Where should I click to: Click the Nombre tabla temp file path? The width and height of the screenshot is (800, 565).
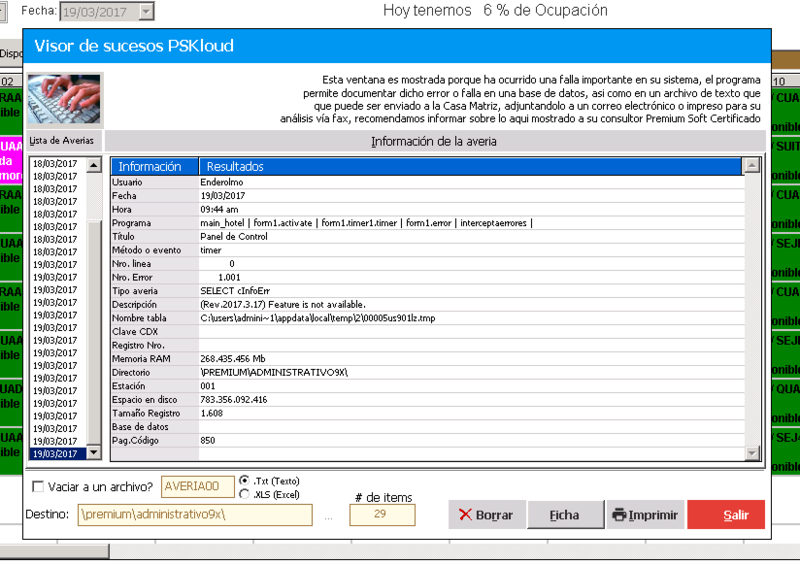pos(317,318)
